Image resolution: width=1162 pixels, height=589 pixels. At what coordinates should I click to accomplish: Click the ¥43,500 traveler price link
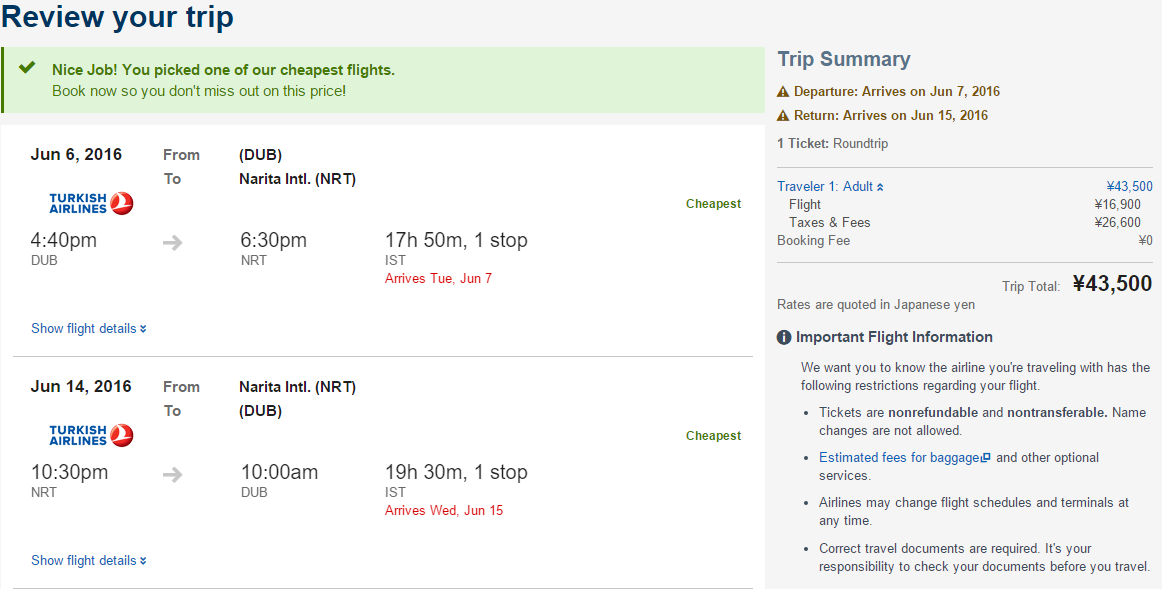[x=1129, y=187]
